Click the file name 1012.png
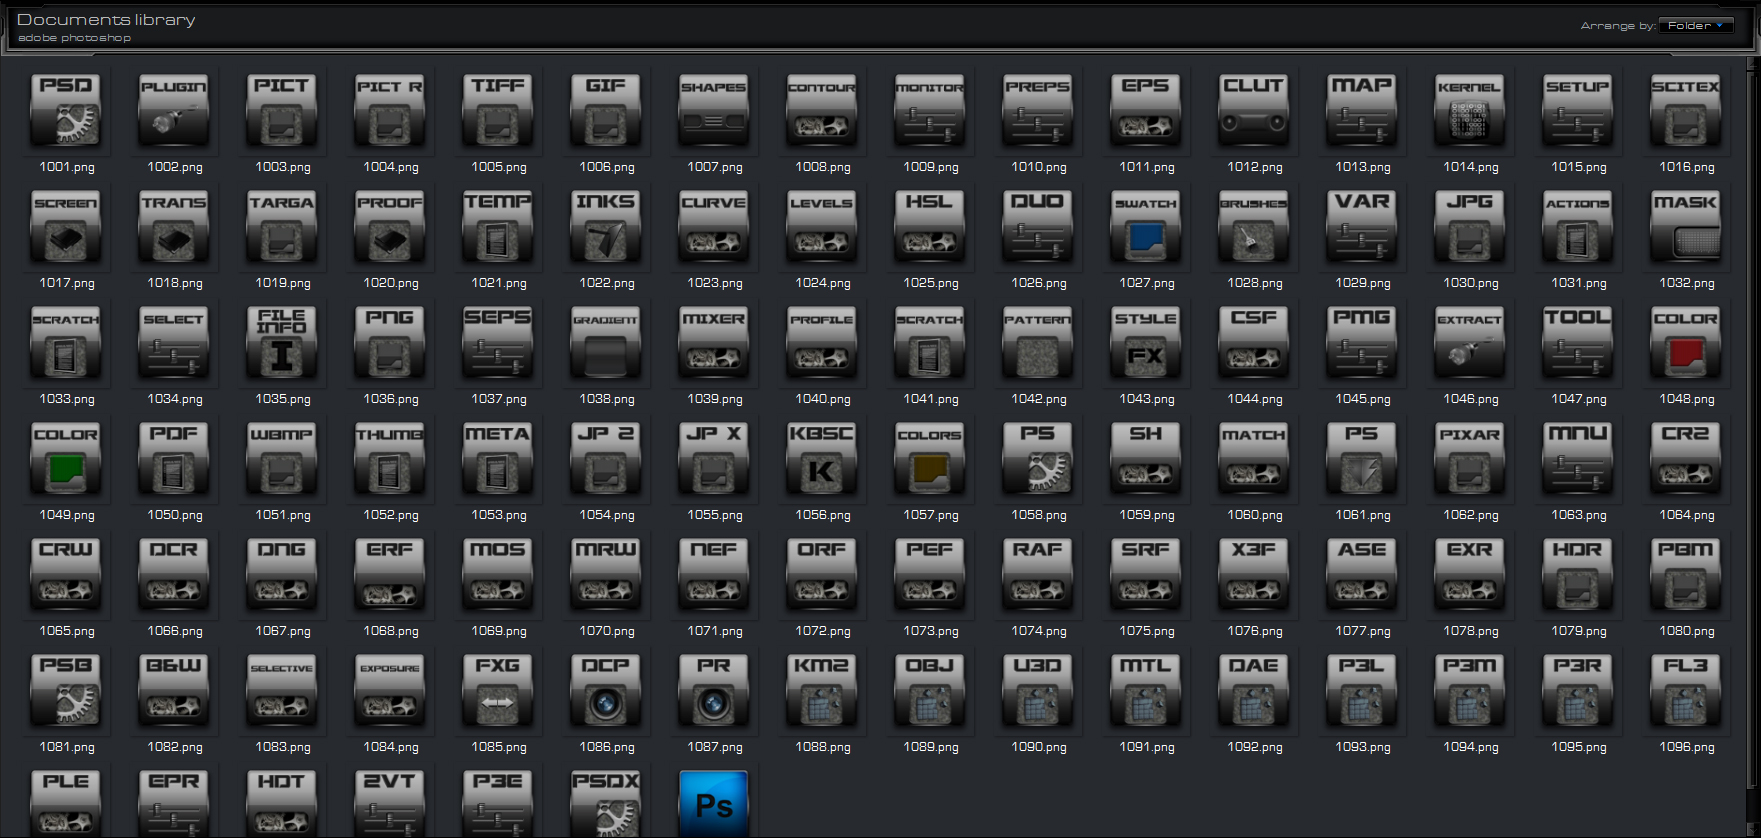 pos(1255,167)
